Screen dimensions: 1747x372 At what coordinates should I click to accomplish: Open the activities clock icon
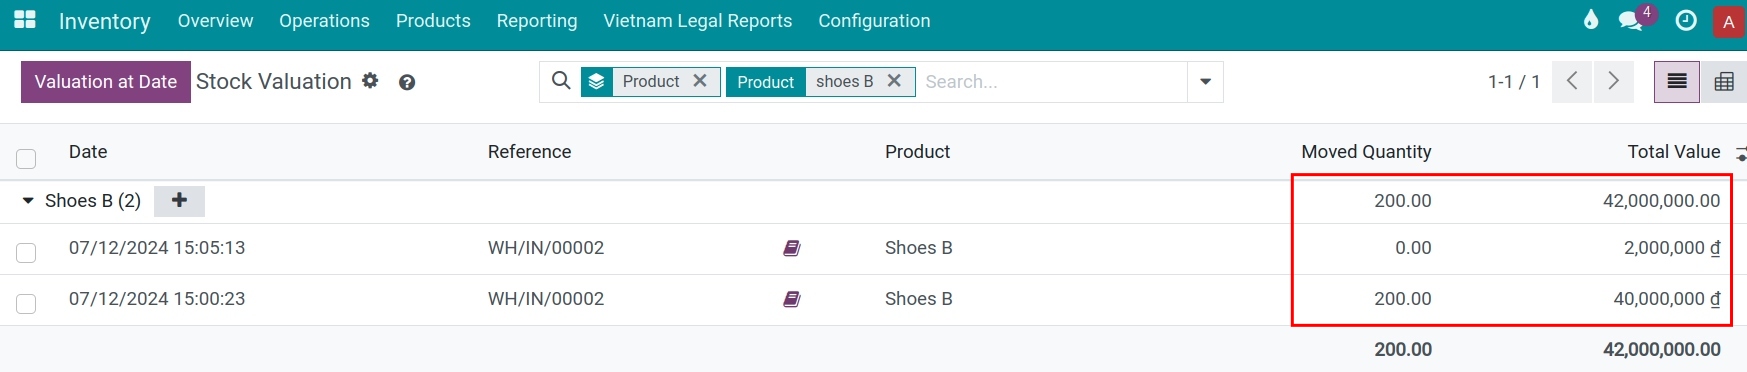point(1686,21)
